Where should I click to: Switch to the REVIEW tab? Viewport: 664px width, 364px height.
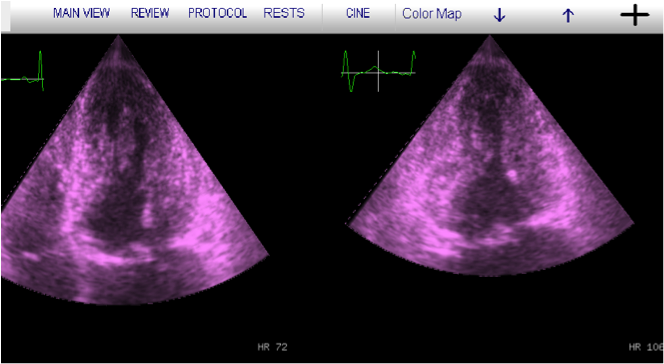pyautogui.click(x=150, y=13)
